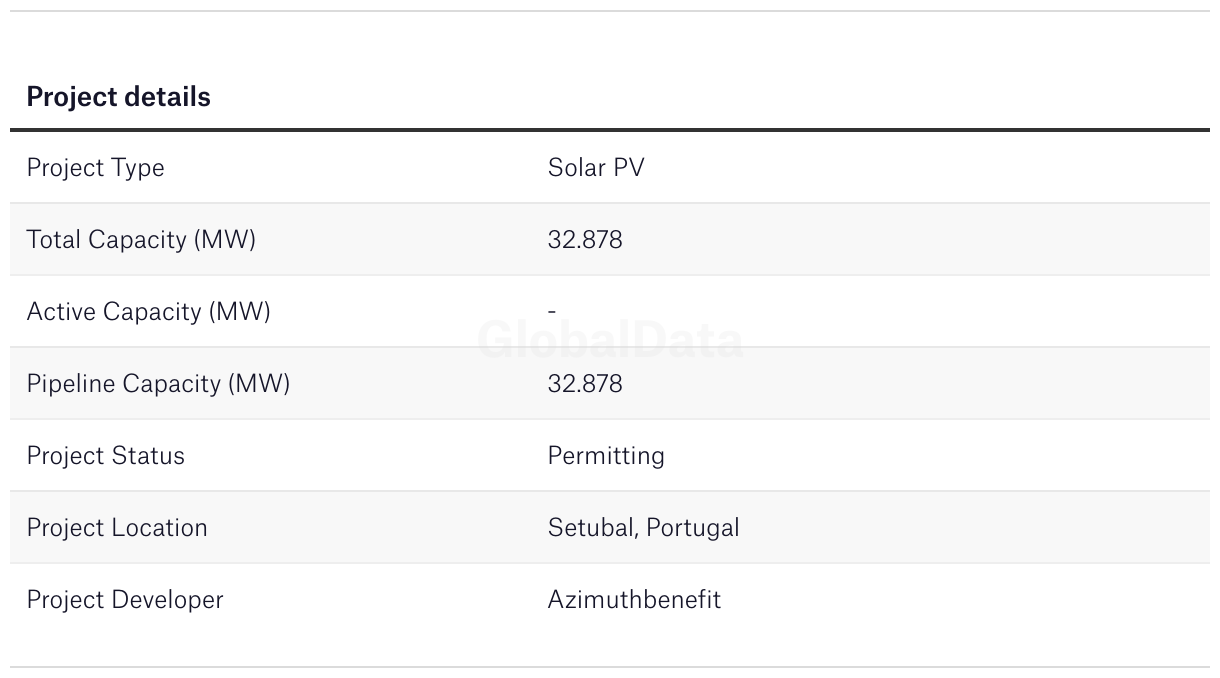
Task: Click the Total Capacity (MW) label
Action: [x=141, y=240]
